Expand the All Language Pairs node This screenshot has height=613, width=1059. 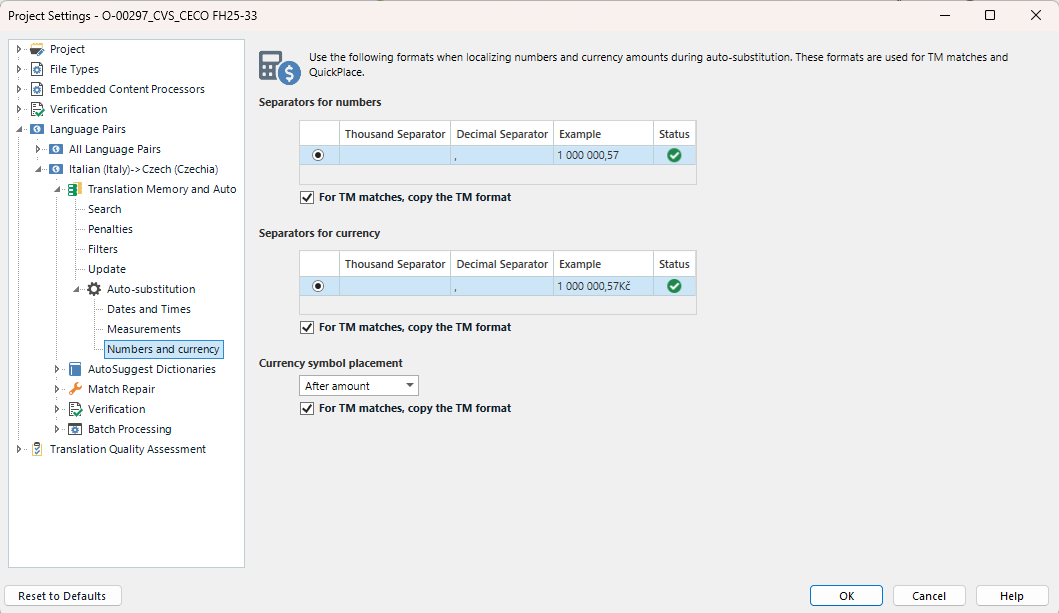(38, 149)
